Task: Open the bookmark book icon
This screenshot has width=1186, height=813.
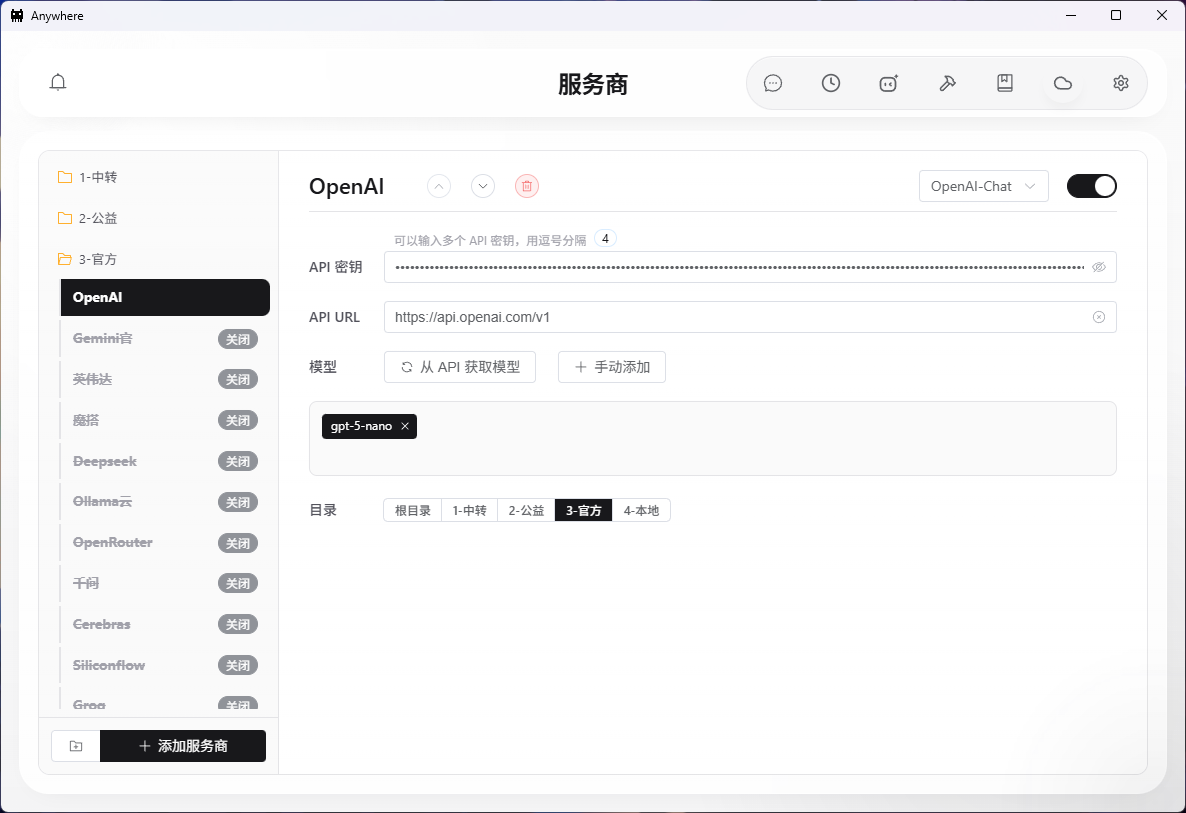Action: click(x=1004, y=83)
